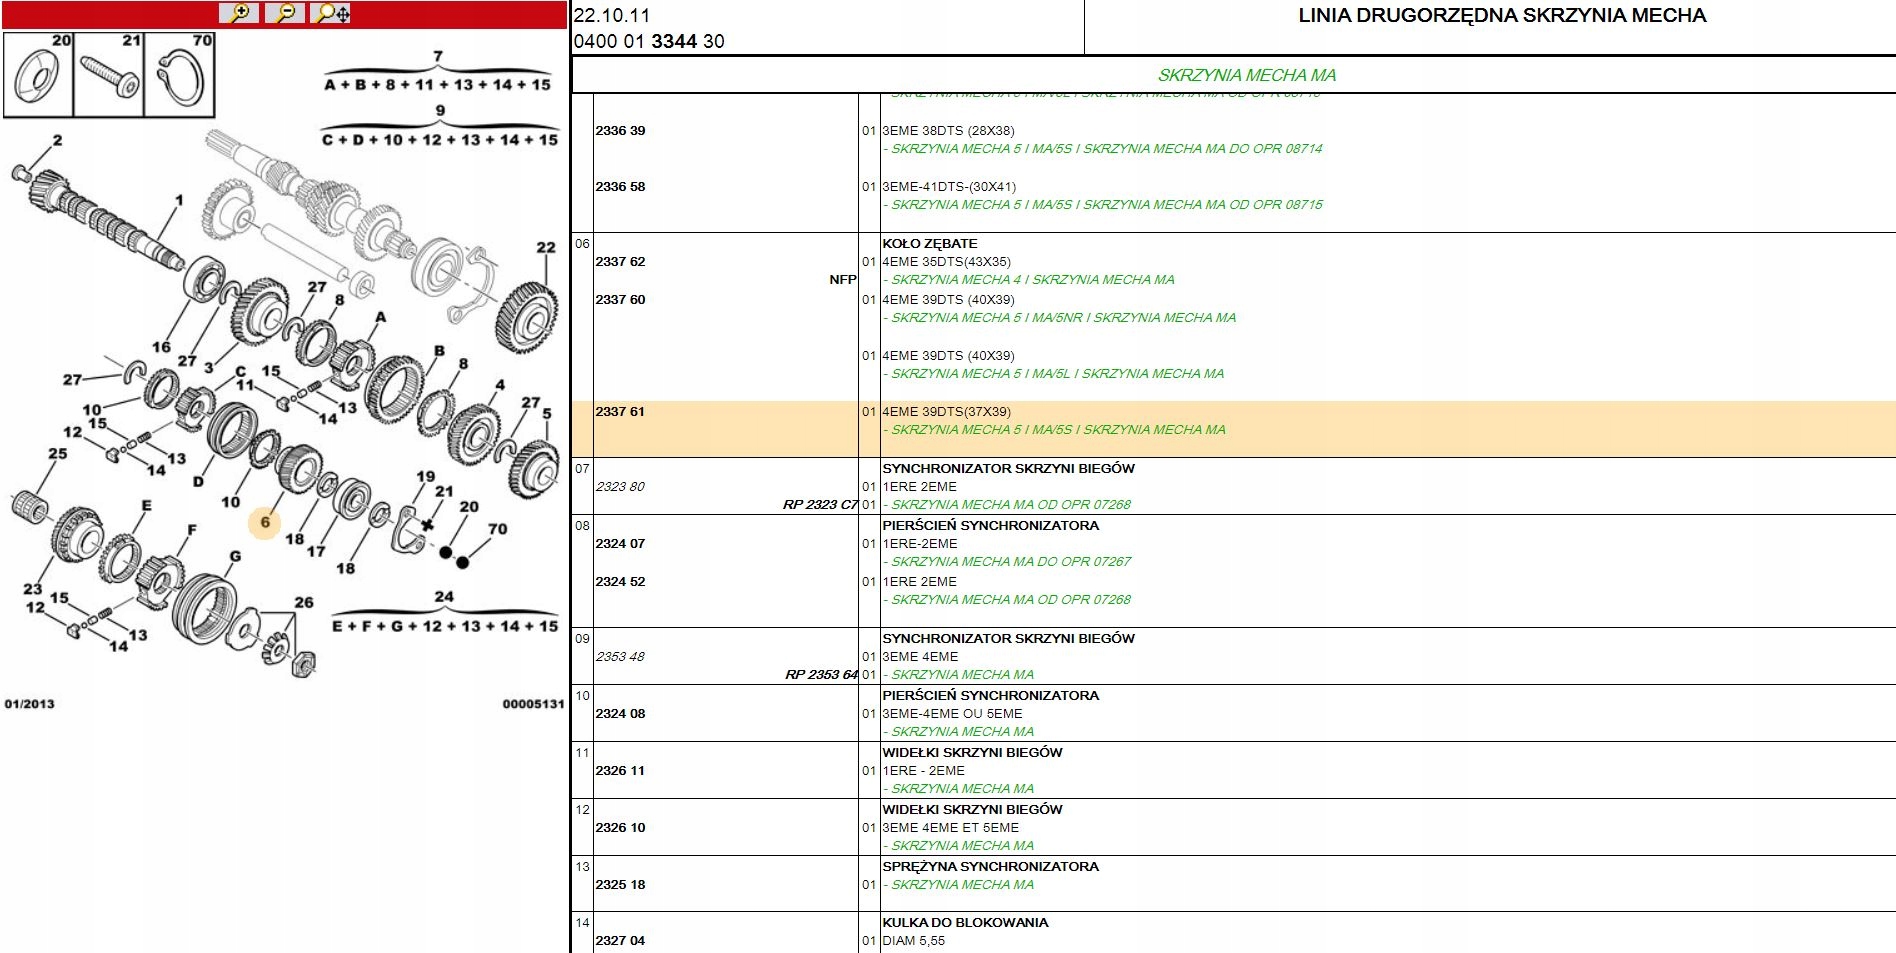Image resolution: width=1896 pixels, height=953 pixels.
Task: Select callout 4 in the diagram
Action: (x=500, y=384)
